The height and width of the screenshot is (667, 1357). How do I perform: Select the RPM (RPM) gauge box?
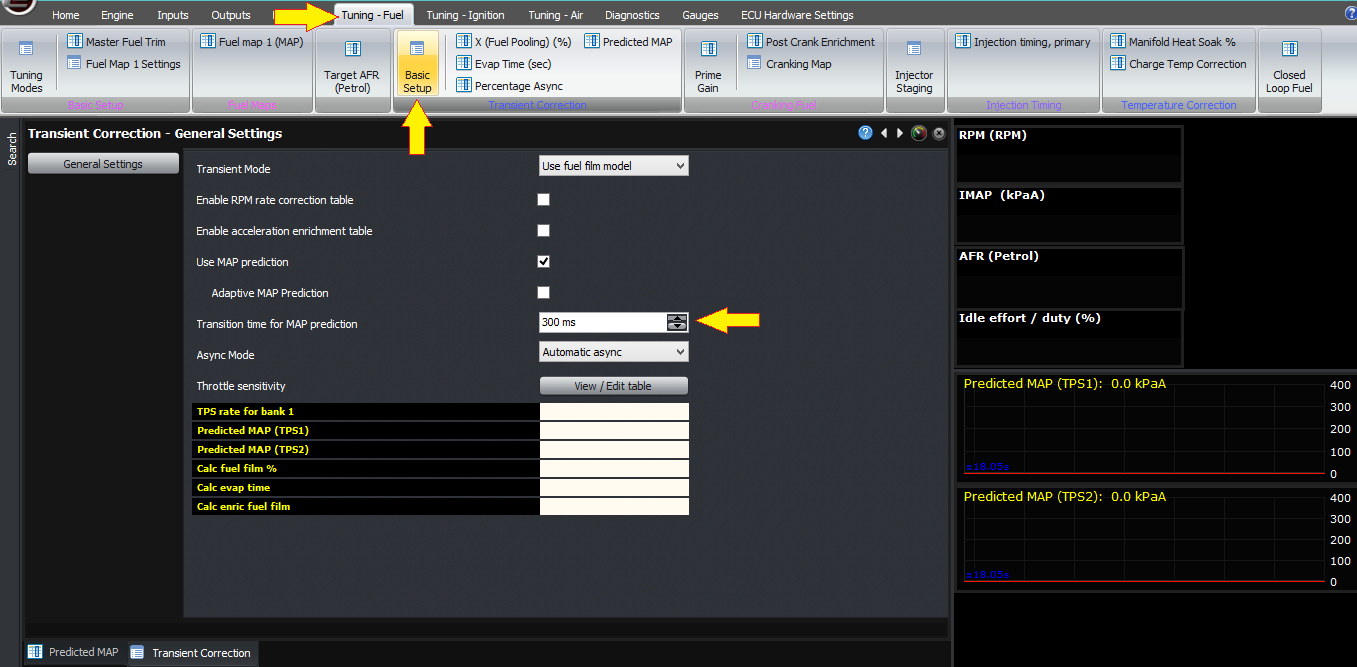point(1069,154)
